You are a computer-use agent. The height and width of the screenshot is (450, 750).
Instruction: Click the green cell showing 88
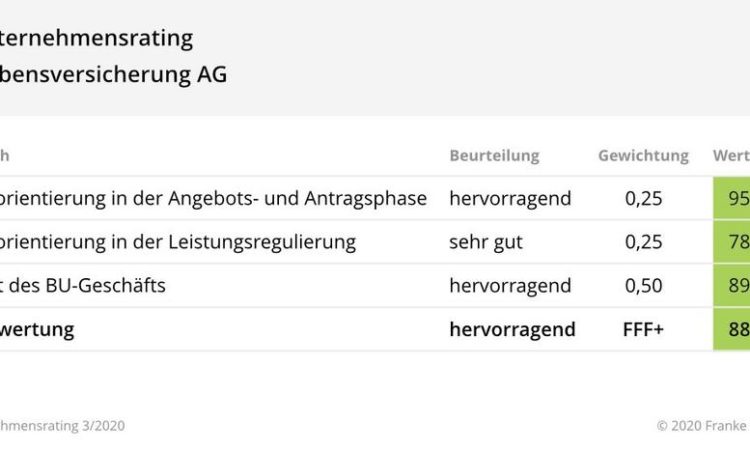point(731,329)
